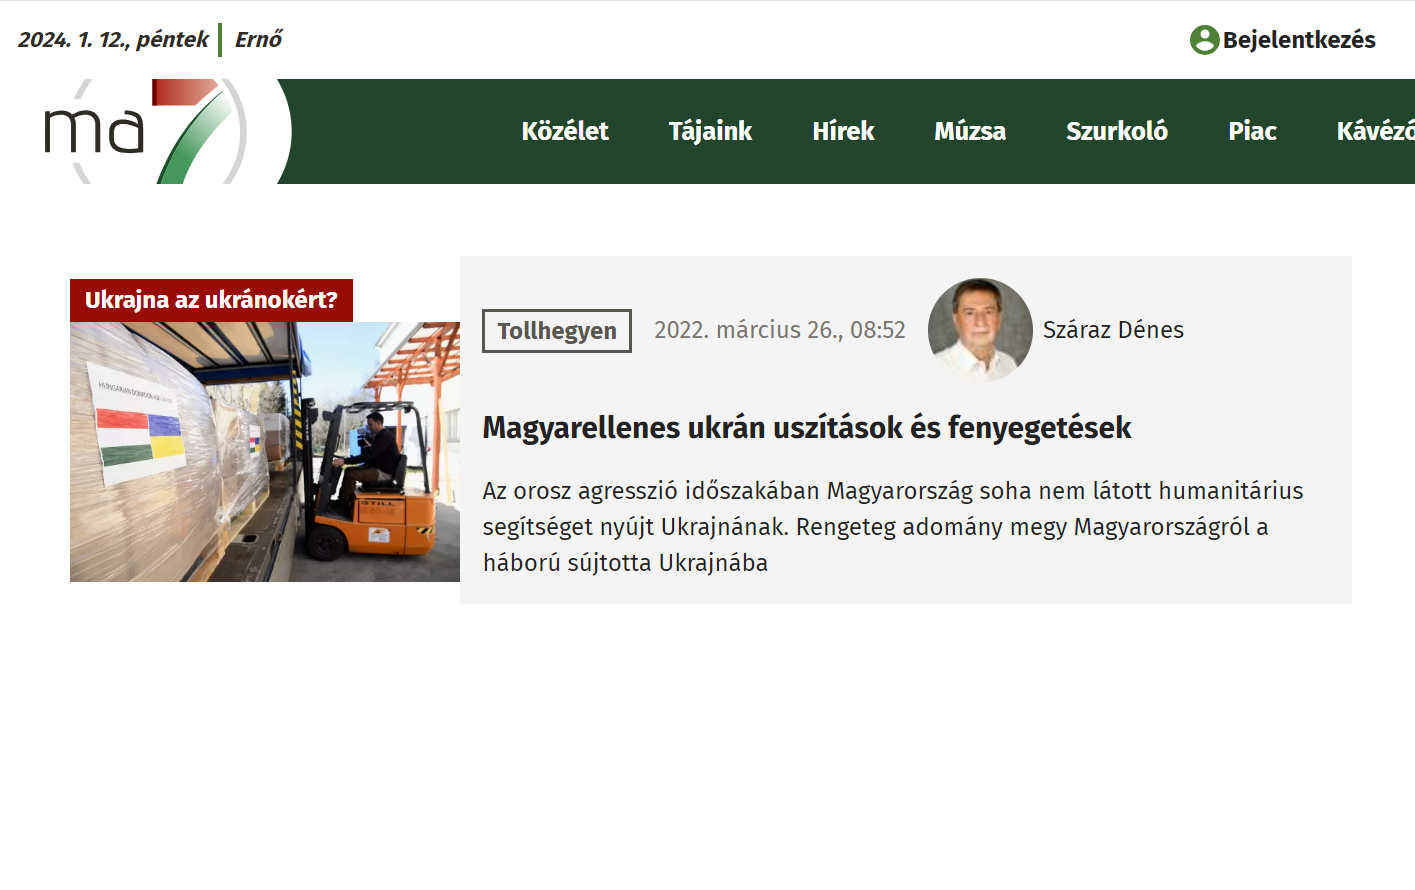1415x890 pixels.
Task: Click the name day text 'Ernő'
Action: pos(258,40)
